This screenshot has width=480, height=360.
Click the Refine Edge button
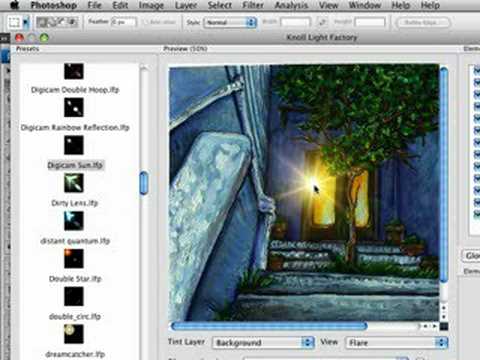(x=423, y=23)
